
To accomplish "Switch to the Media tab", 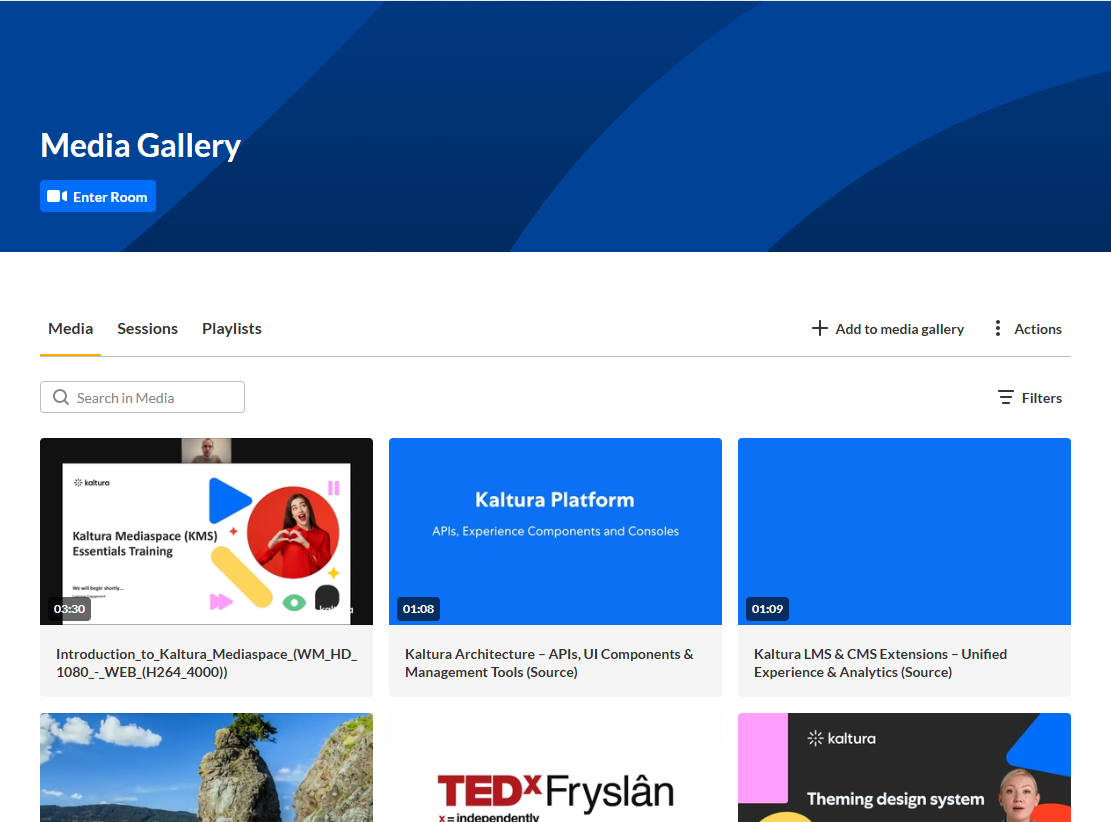I will (70, 329).
